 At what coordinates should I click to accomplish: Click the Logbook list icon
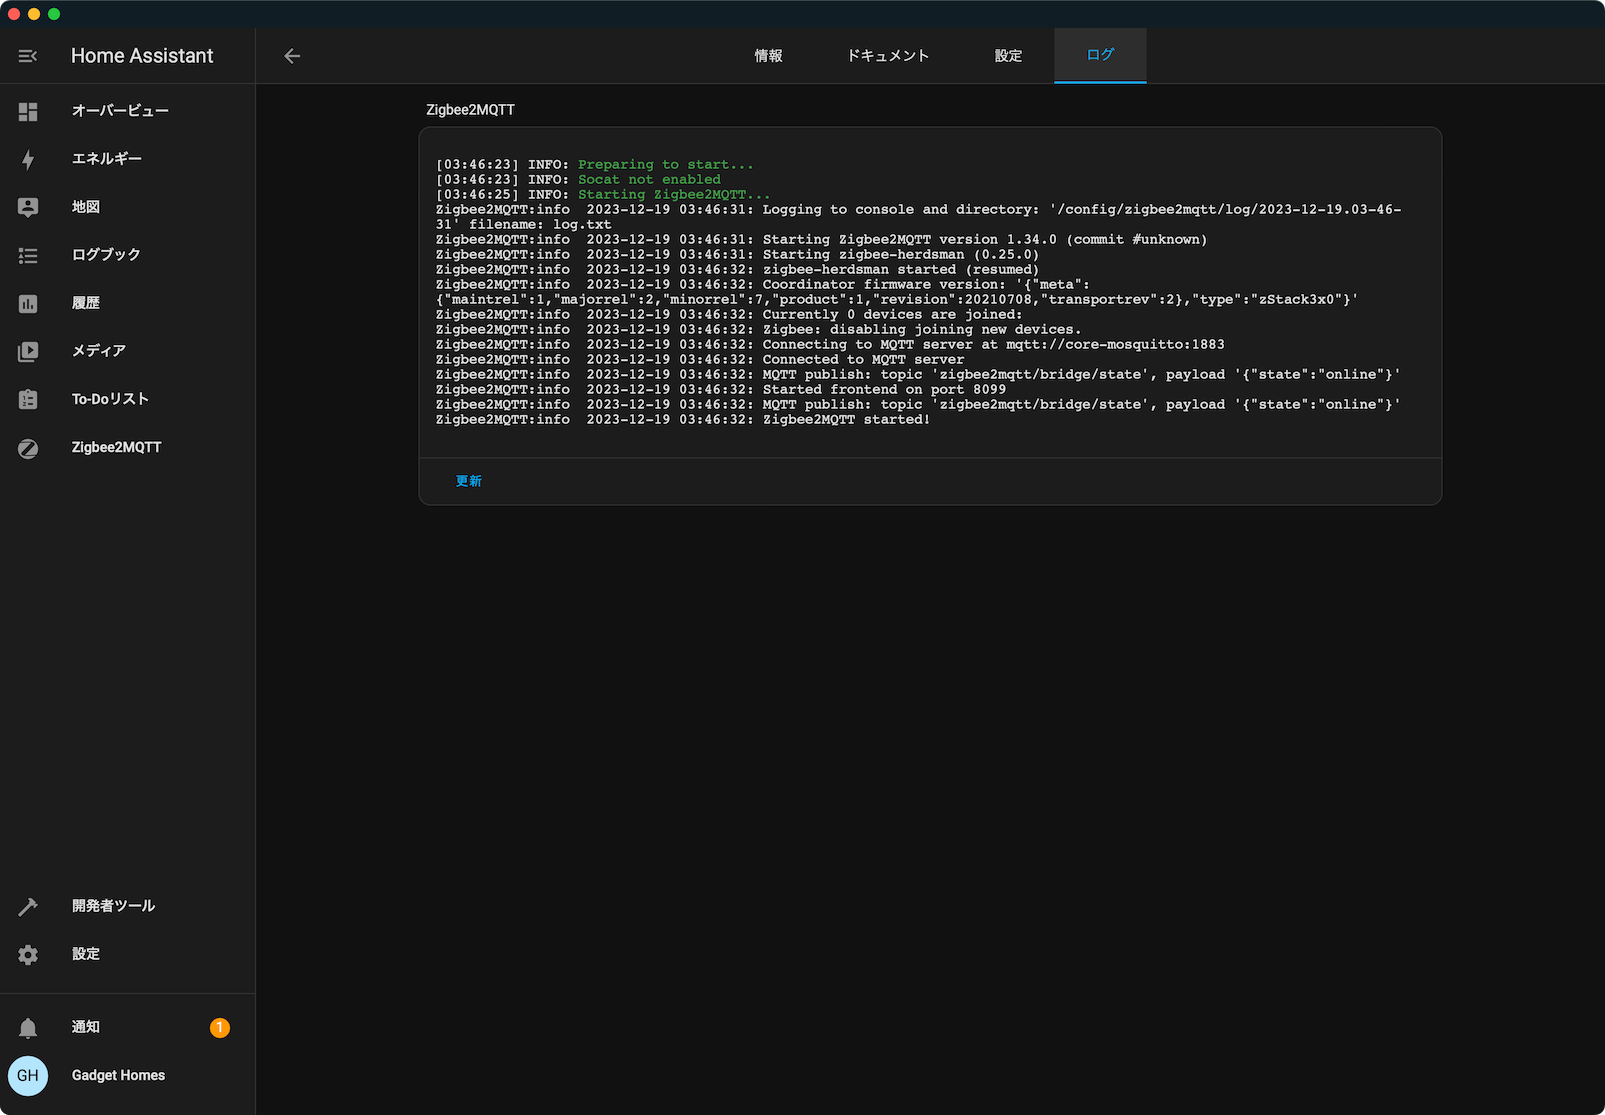pos(28,256)
